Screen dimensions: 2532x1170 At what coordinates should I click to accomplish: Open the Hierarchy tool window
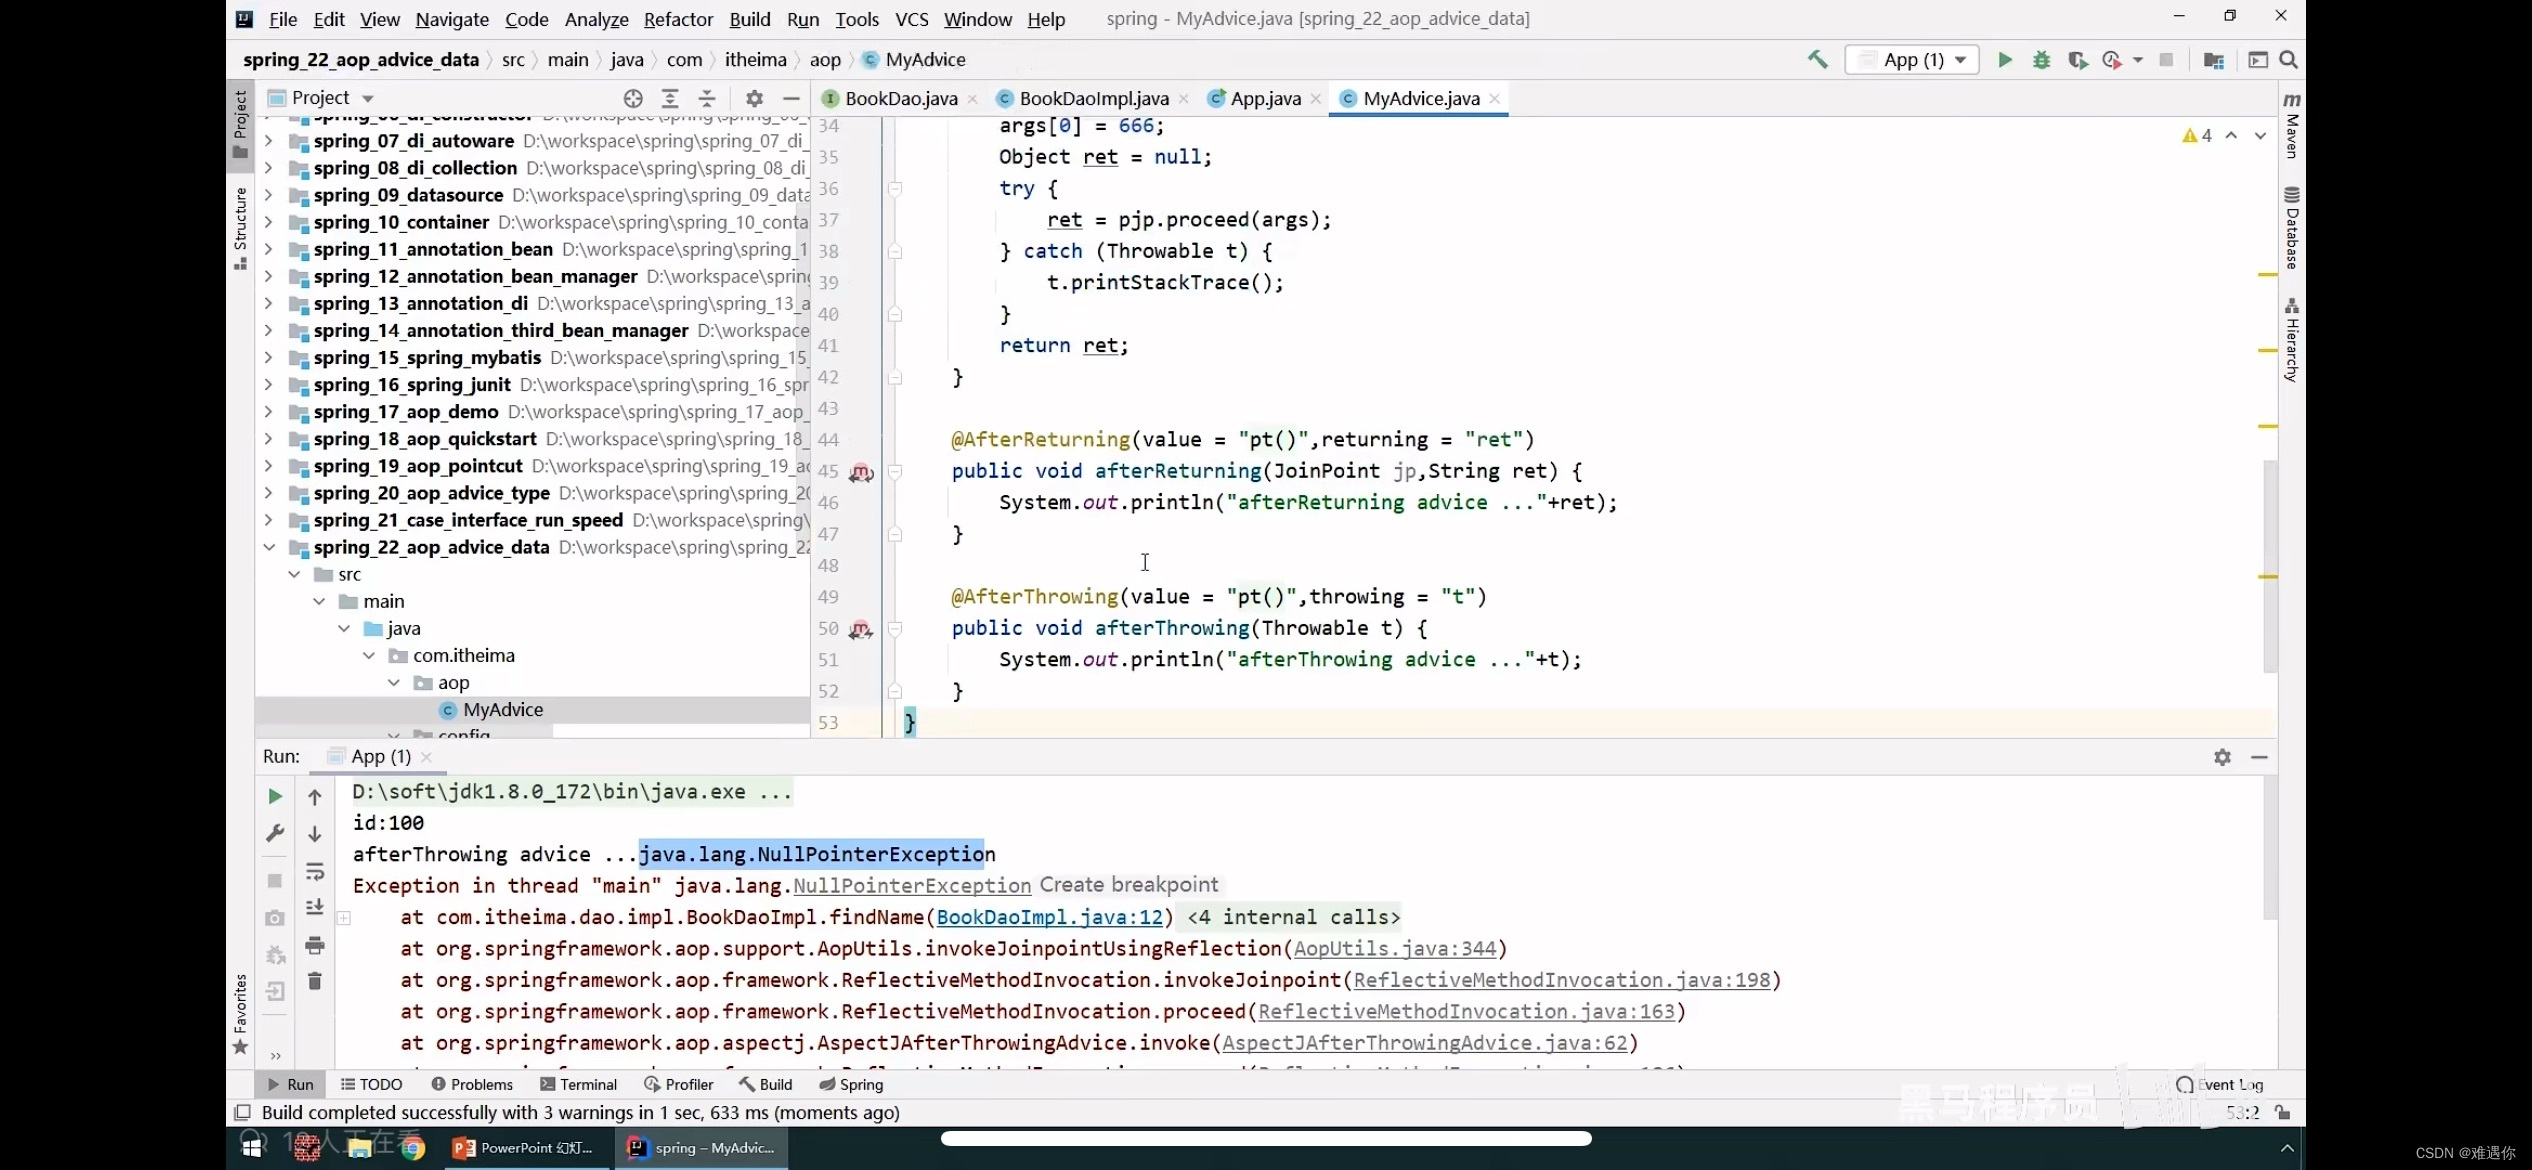2291,340
